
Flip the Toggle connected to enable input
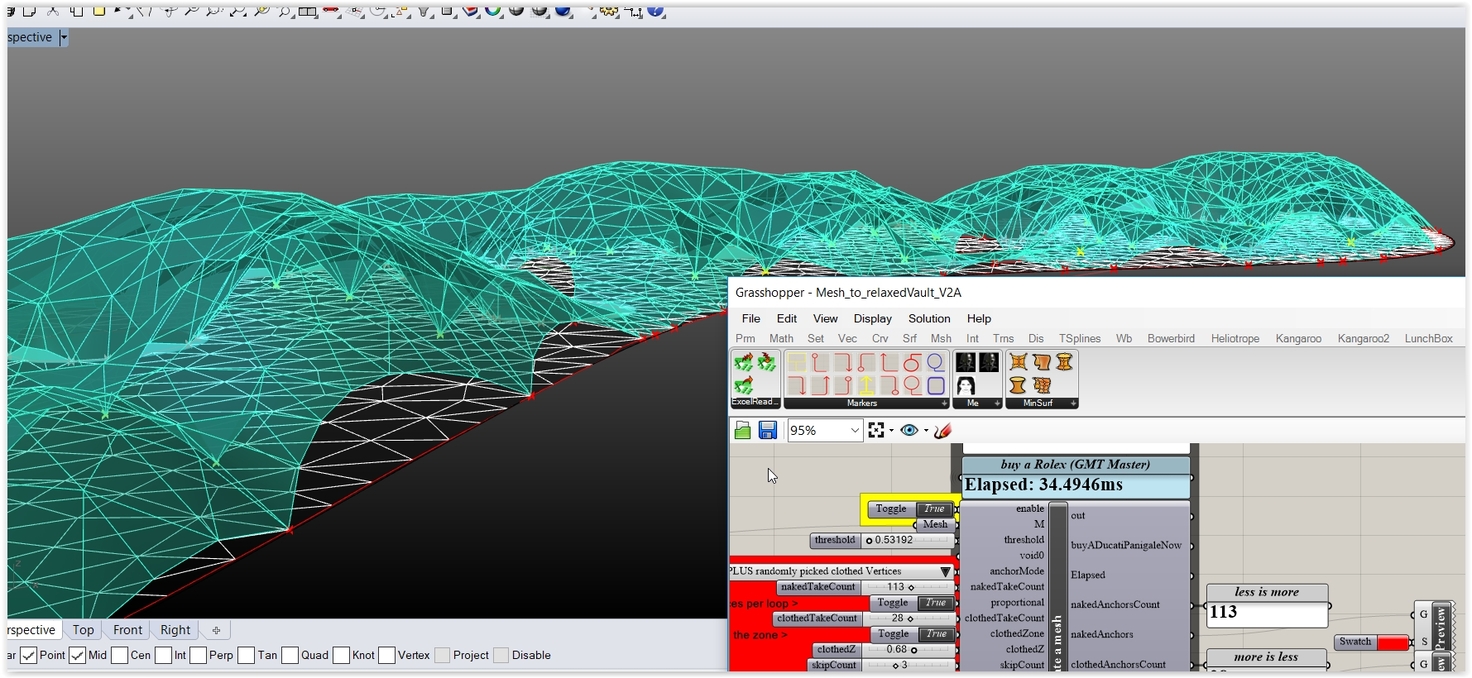933,509
